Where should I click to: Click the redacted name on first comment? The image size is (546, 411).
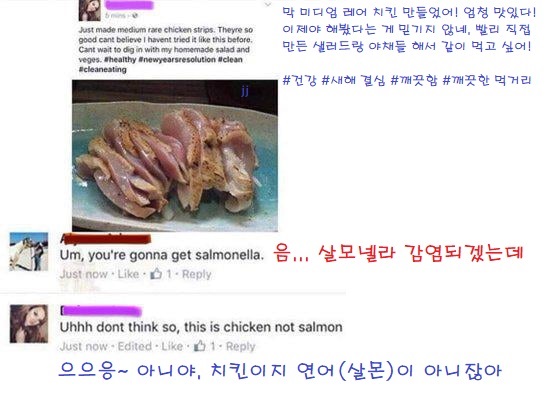click(x=106, y=239)
